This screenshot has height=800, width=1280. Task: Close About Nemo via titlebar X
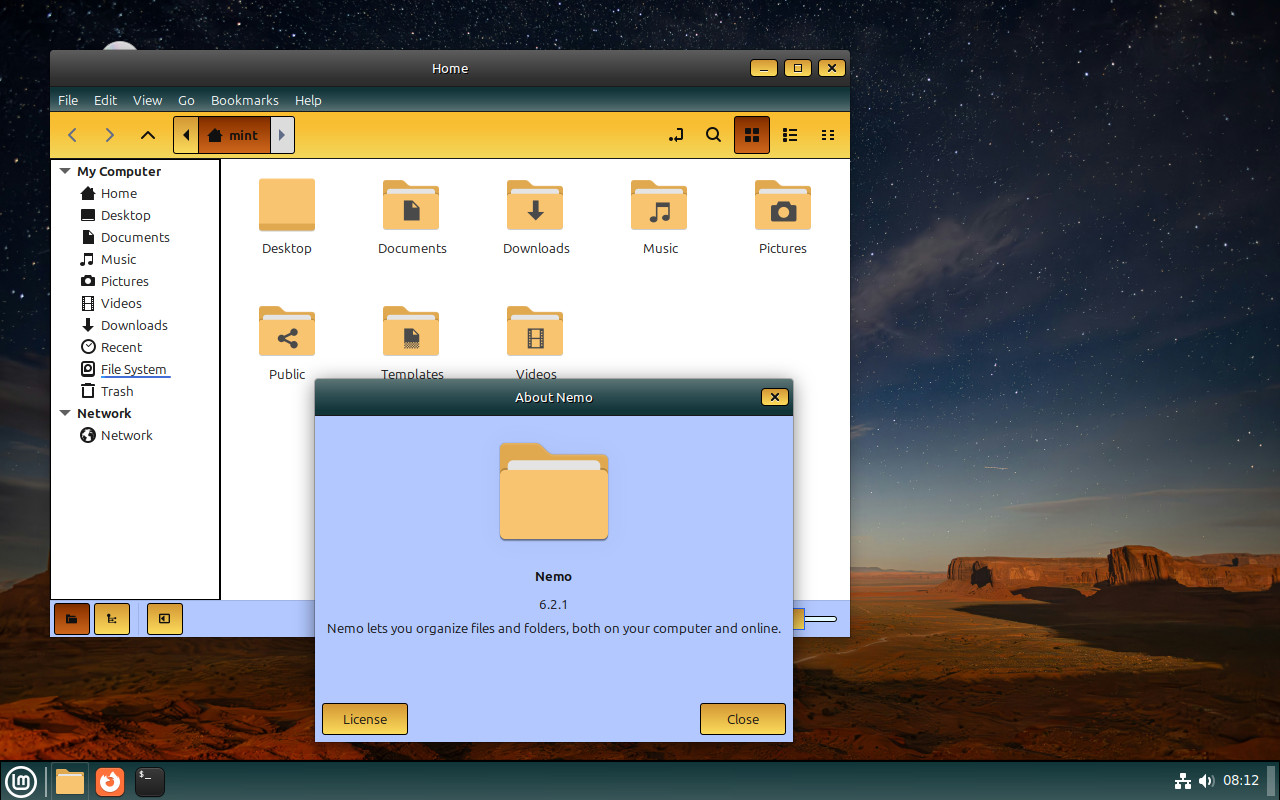[774, 397]
